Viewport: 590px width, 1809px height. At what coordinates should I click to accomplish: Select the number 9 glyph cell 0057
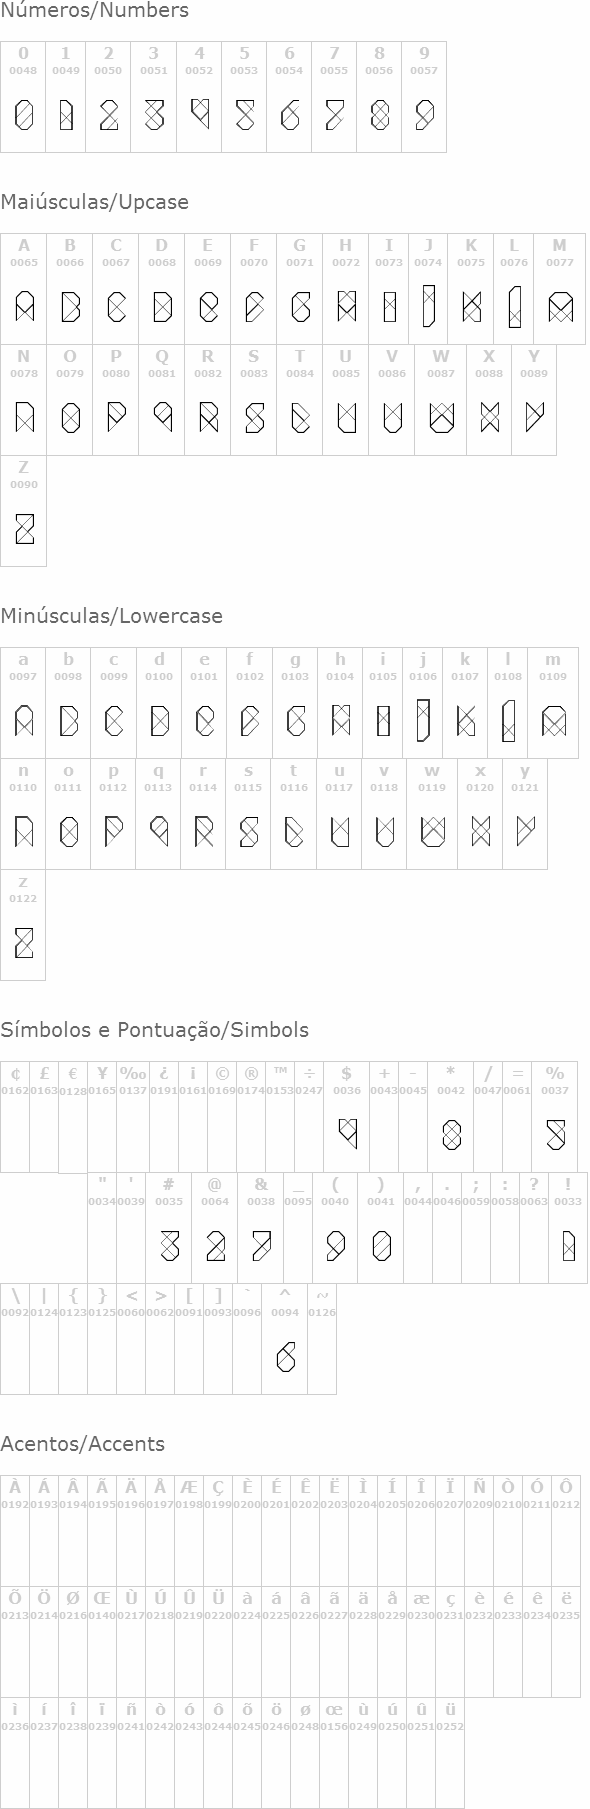click(x=424, y=97)
